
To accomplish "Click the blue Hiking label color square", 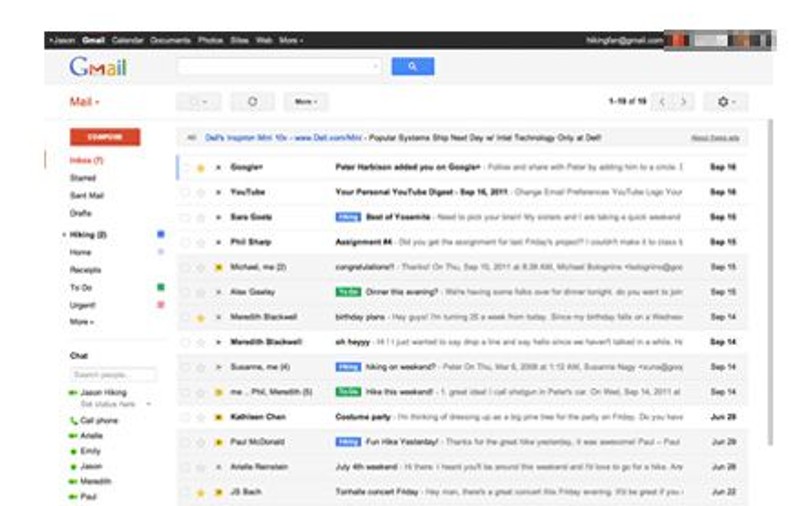I will click(x=161, y=234).
